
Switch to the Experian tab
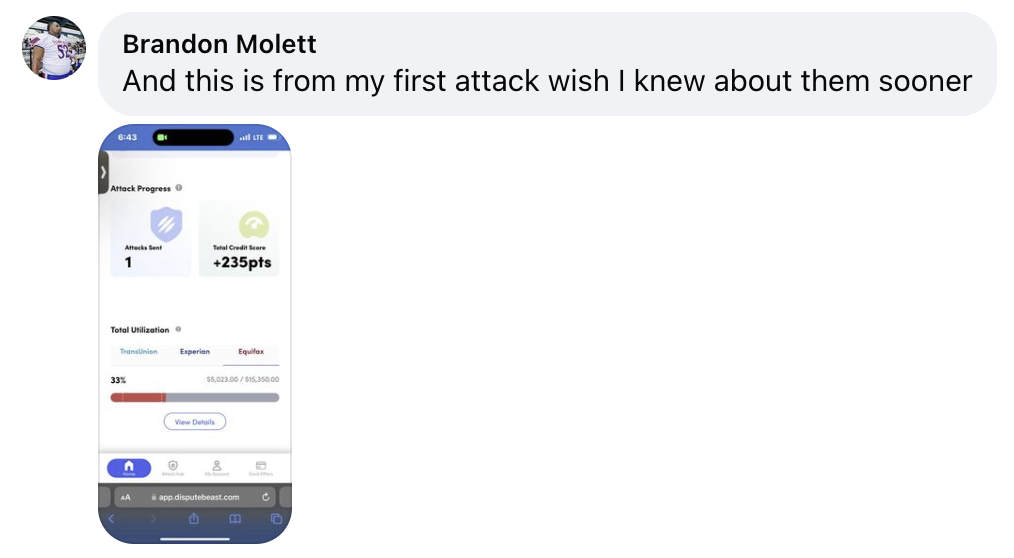pyautogui.click(x=195, y=352)
